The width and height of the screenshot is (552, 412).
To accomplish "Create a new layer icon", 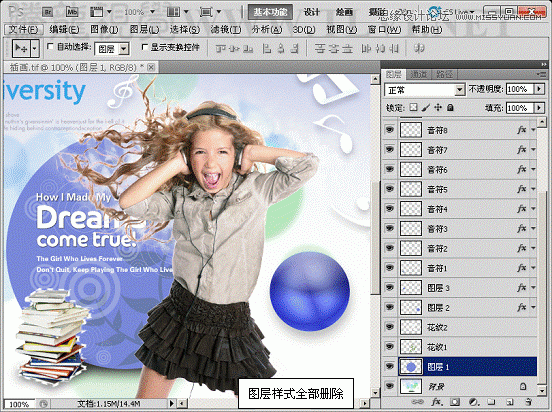I will point(509,401).
